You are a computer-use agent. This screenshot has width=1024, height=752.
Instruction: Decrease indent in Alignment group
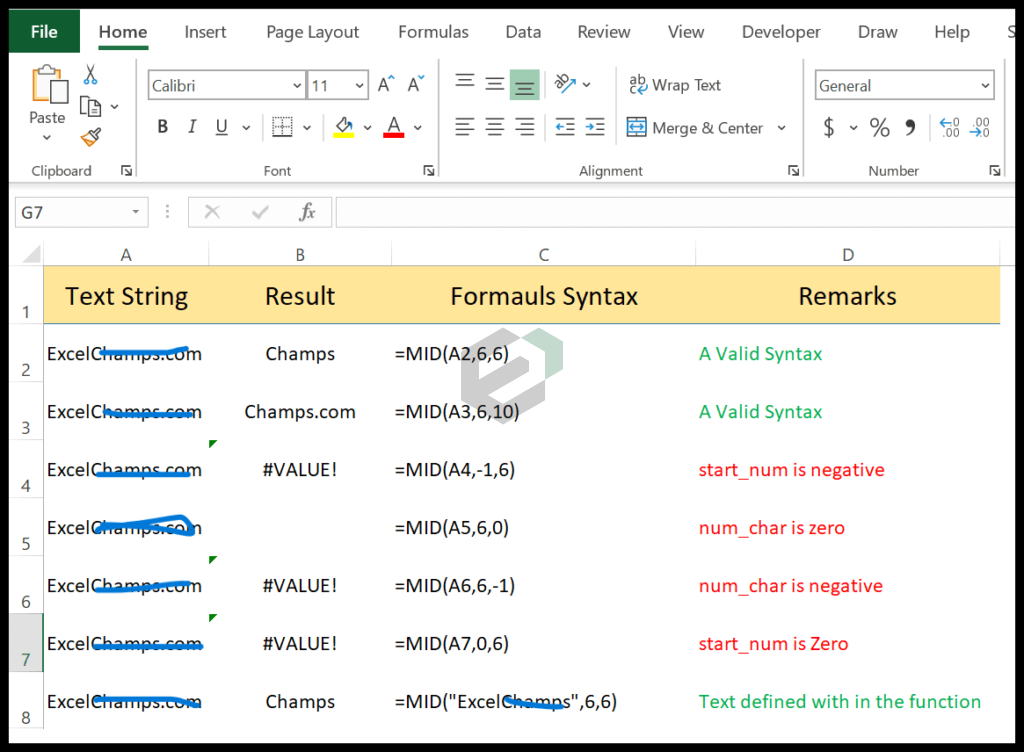click(565, 127)
